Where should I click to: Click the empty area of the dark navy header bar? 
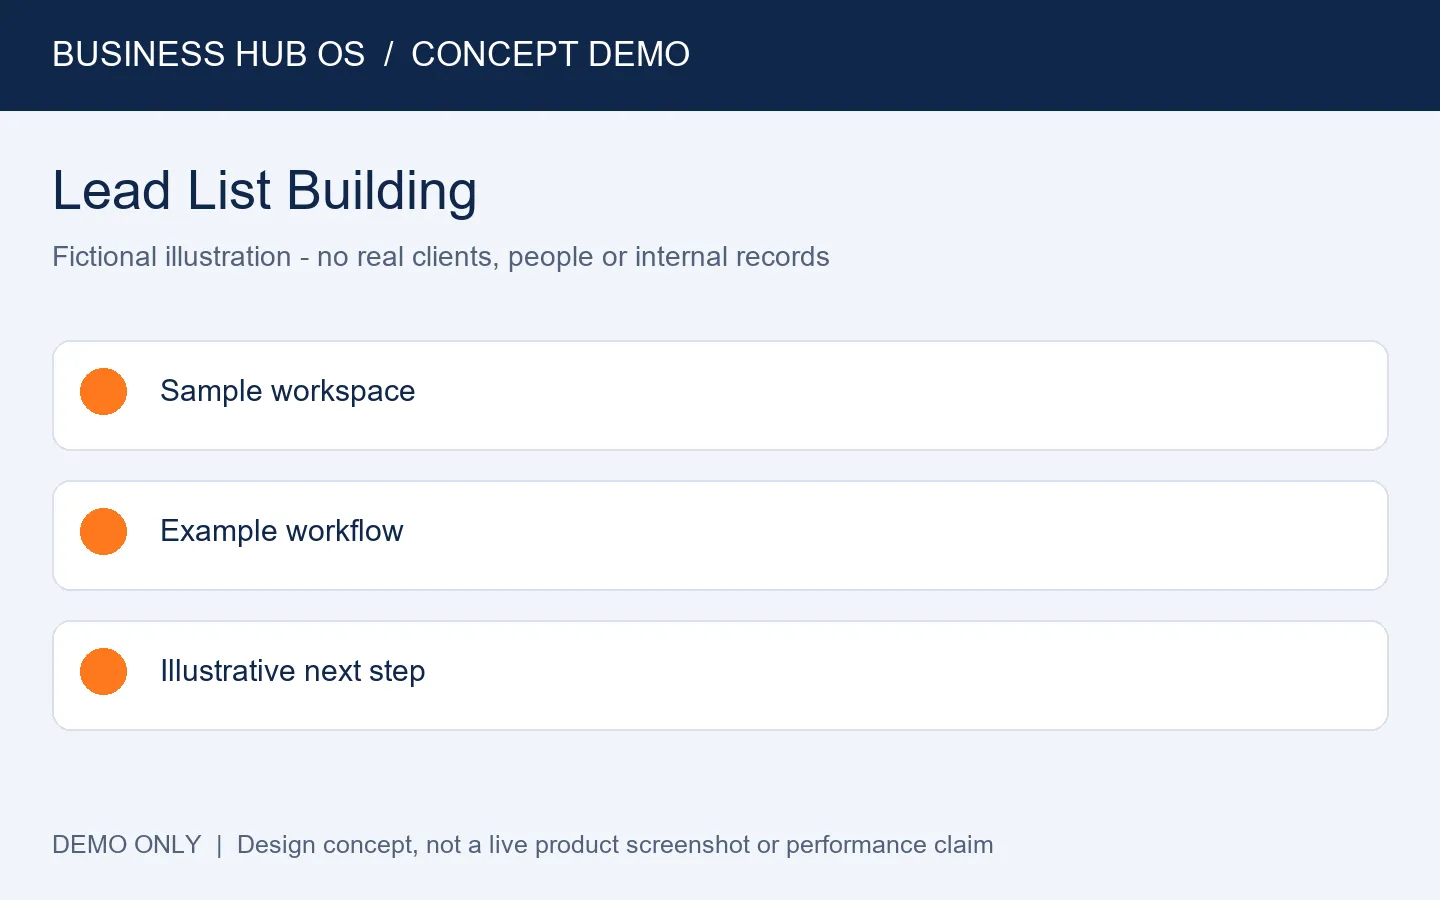[1060, 55]
